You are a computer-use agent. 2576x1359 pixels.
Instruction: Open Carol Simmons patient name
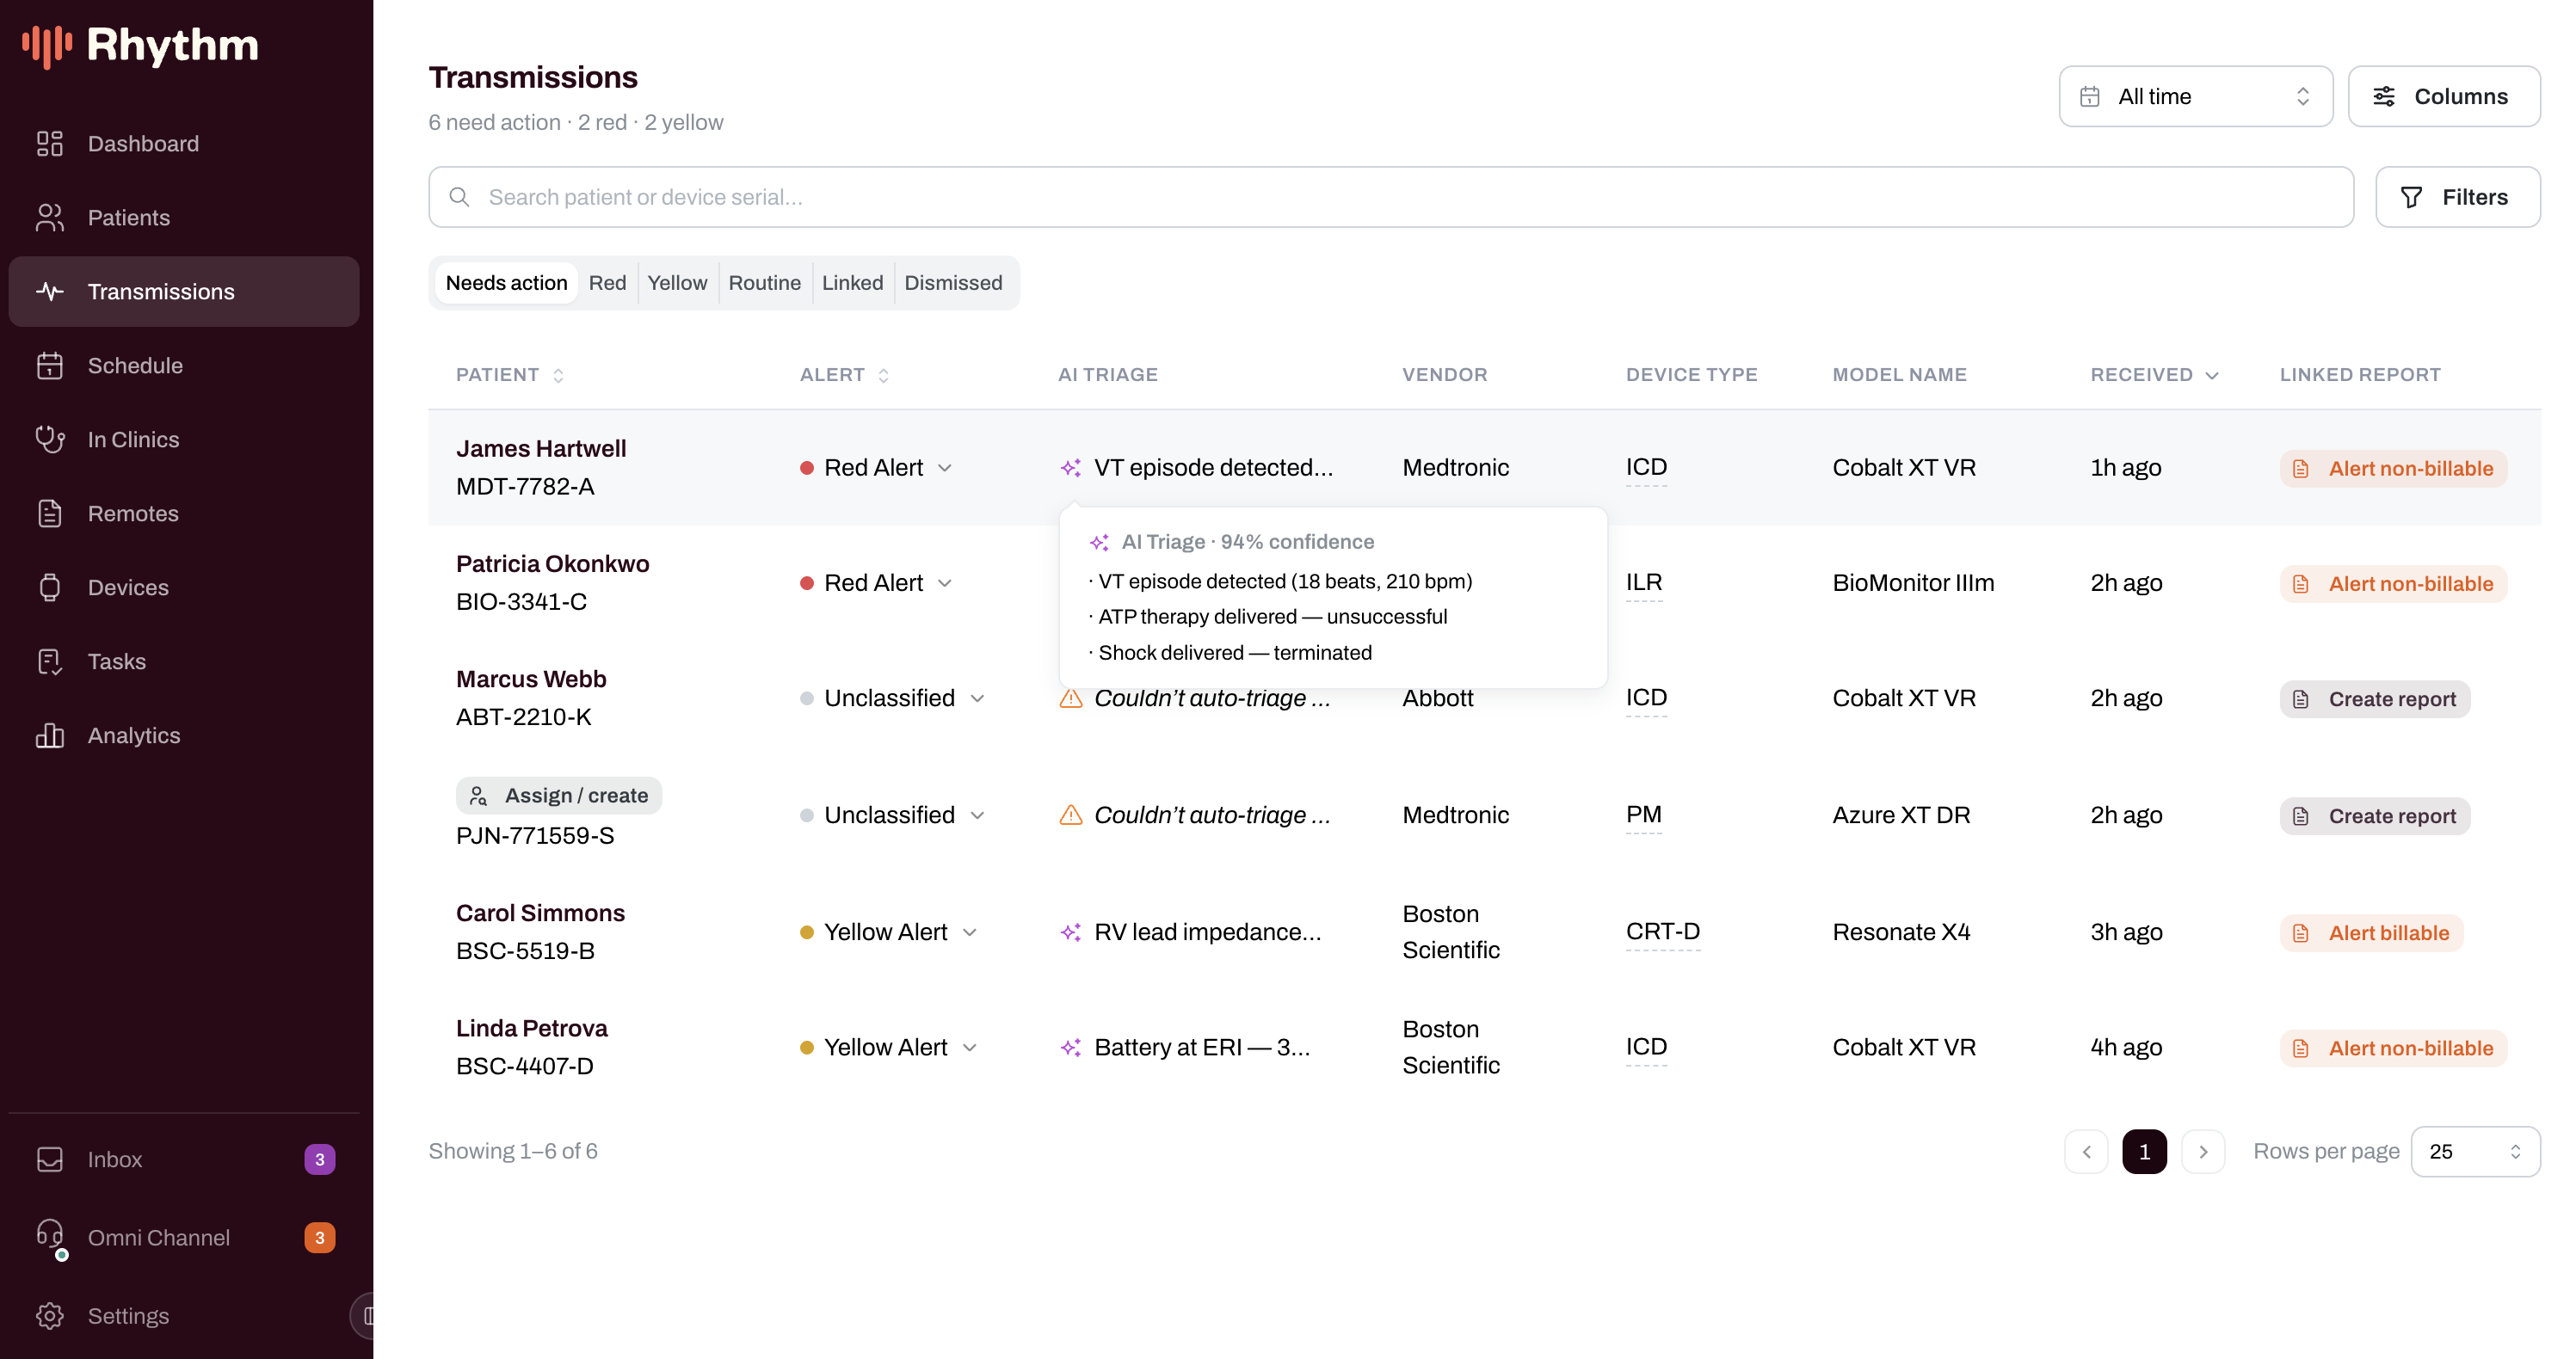pyautogui.click(x=540, y=913)
